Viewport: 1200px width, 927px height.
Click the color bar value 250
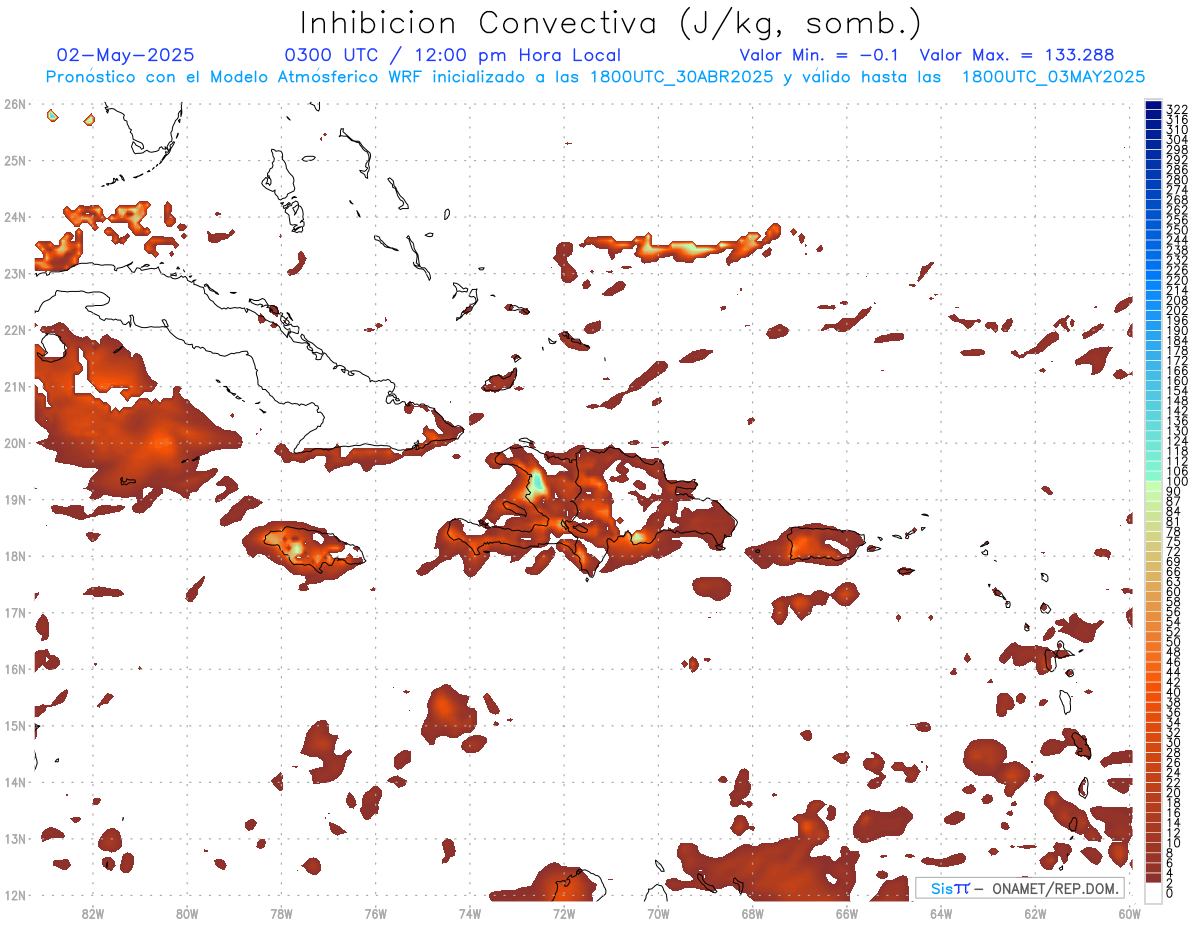(1177, 230)
